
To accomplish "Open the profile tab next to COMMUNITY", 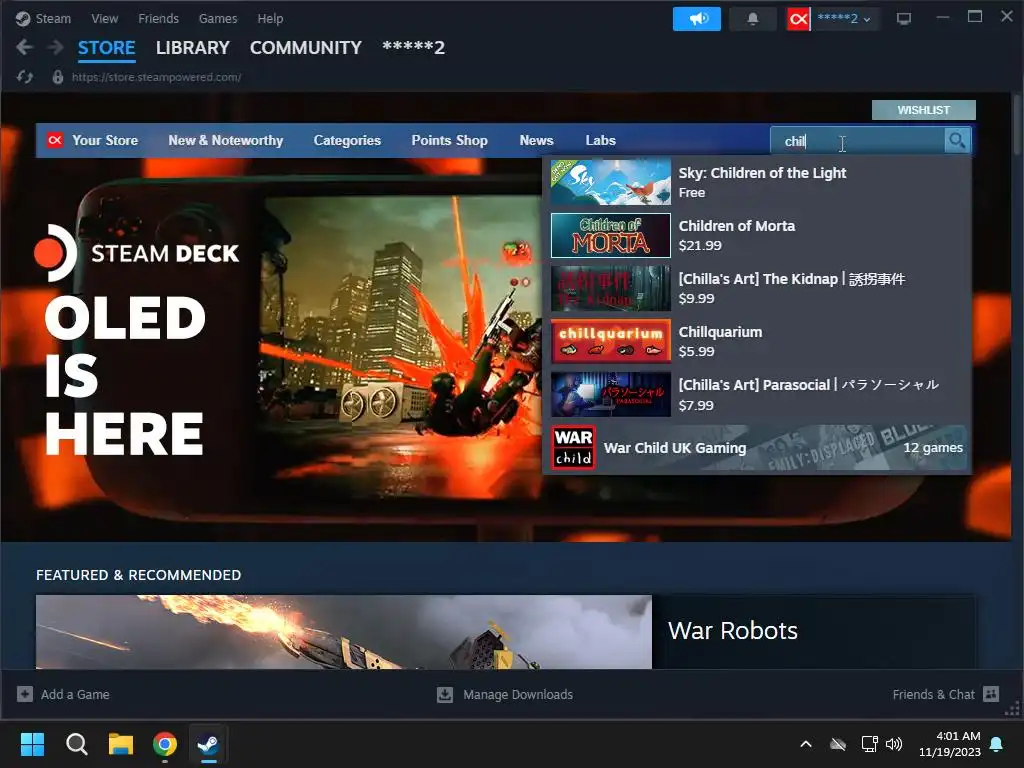I will click(413, 48).
